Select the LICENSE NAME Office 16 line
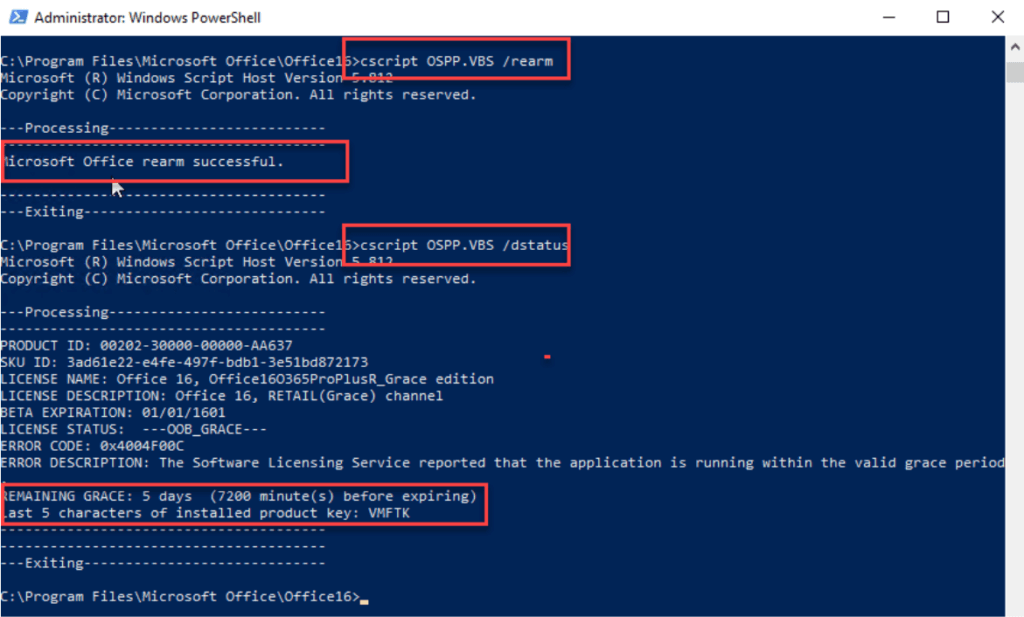 [x=245, y=378]
